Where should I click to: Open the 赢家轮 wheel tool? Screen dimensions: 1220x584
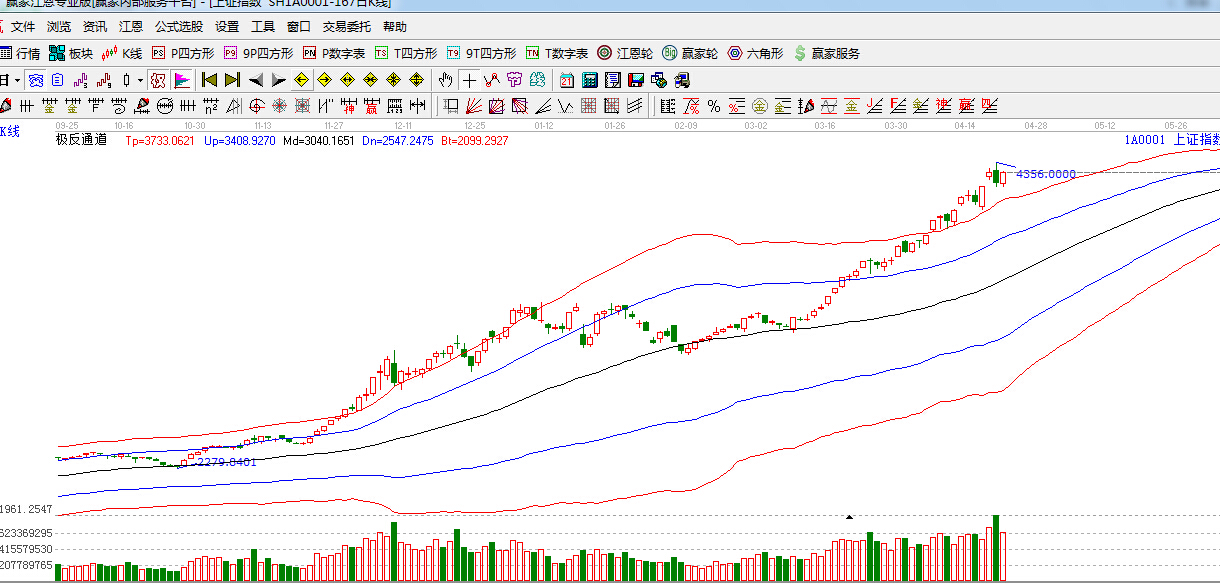click(692, 53)
